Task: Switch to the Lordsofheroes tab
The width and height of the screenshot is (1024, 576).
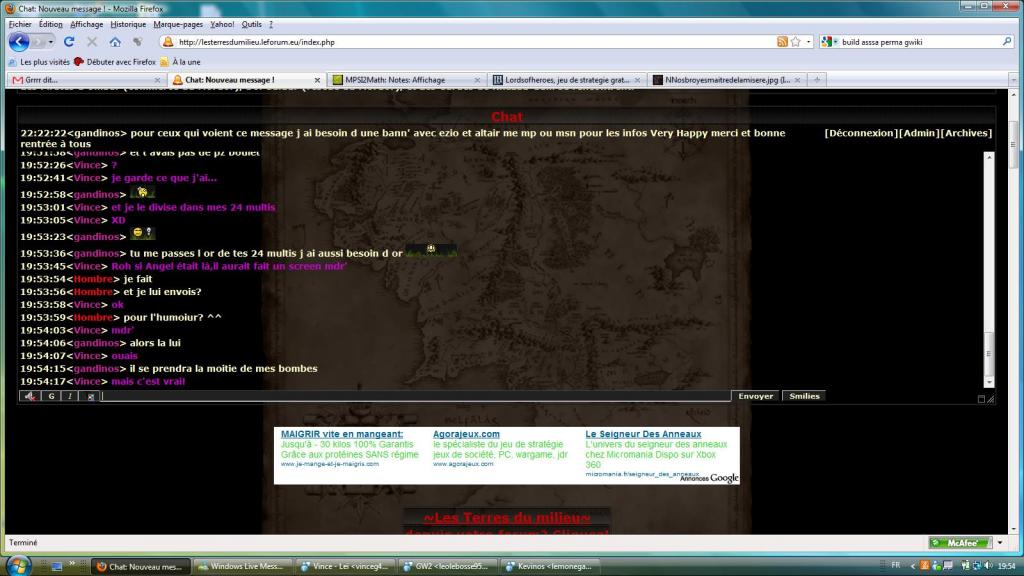Action: (x=566, y=80)
